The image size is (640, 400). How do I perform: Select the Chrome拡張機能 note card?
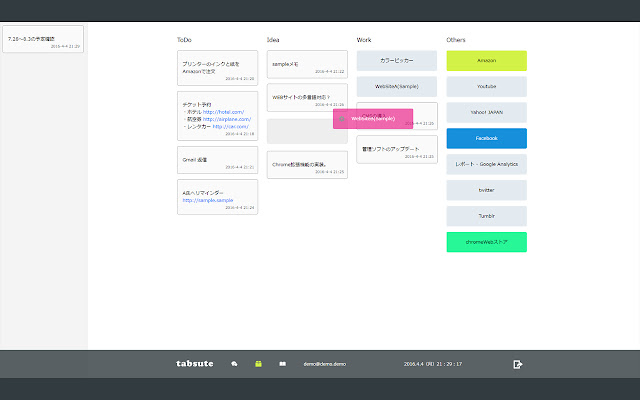[x=307, y=165]
